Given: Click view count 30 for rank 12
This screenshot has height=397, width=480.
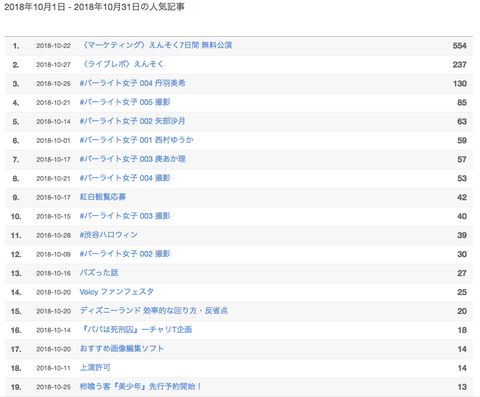Looking at the screenshot, I should pyautogui.click(x=462, y=255).
